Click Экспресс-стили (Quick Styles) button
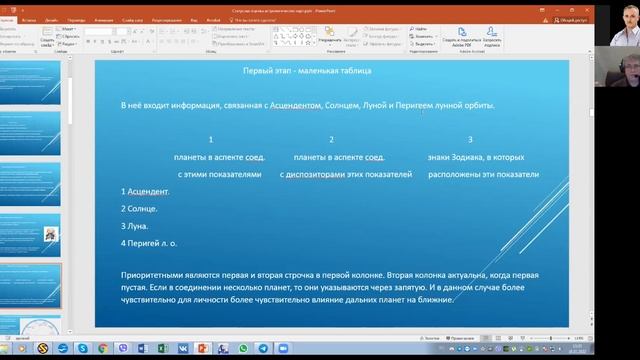 [351, 37]
